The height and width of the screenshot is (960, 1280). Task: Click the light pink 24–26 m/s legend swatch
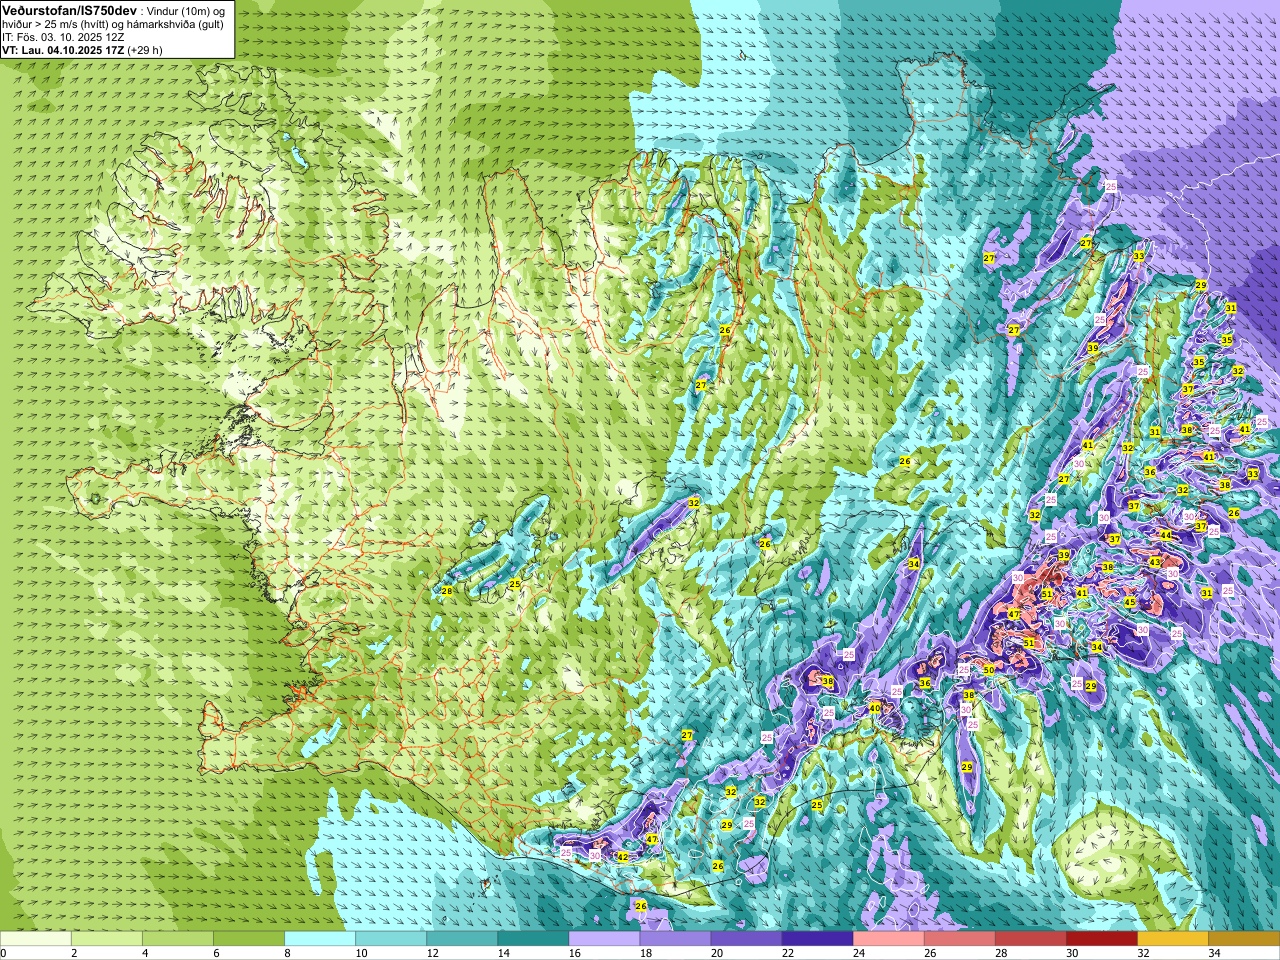pos(888,939)
